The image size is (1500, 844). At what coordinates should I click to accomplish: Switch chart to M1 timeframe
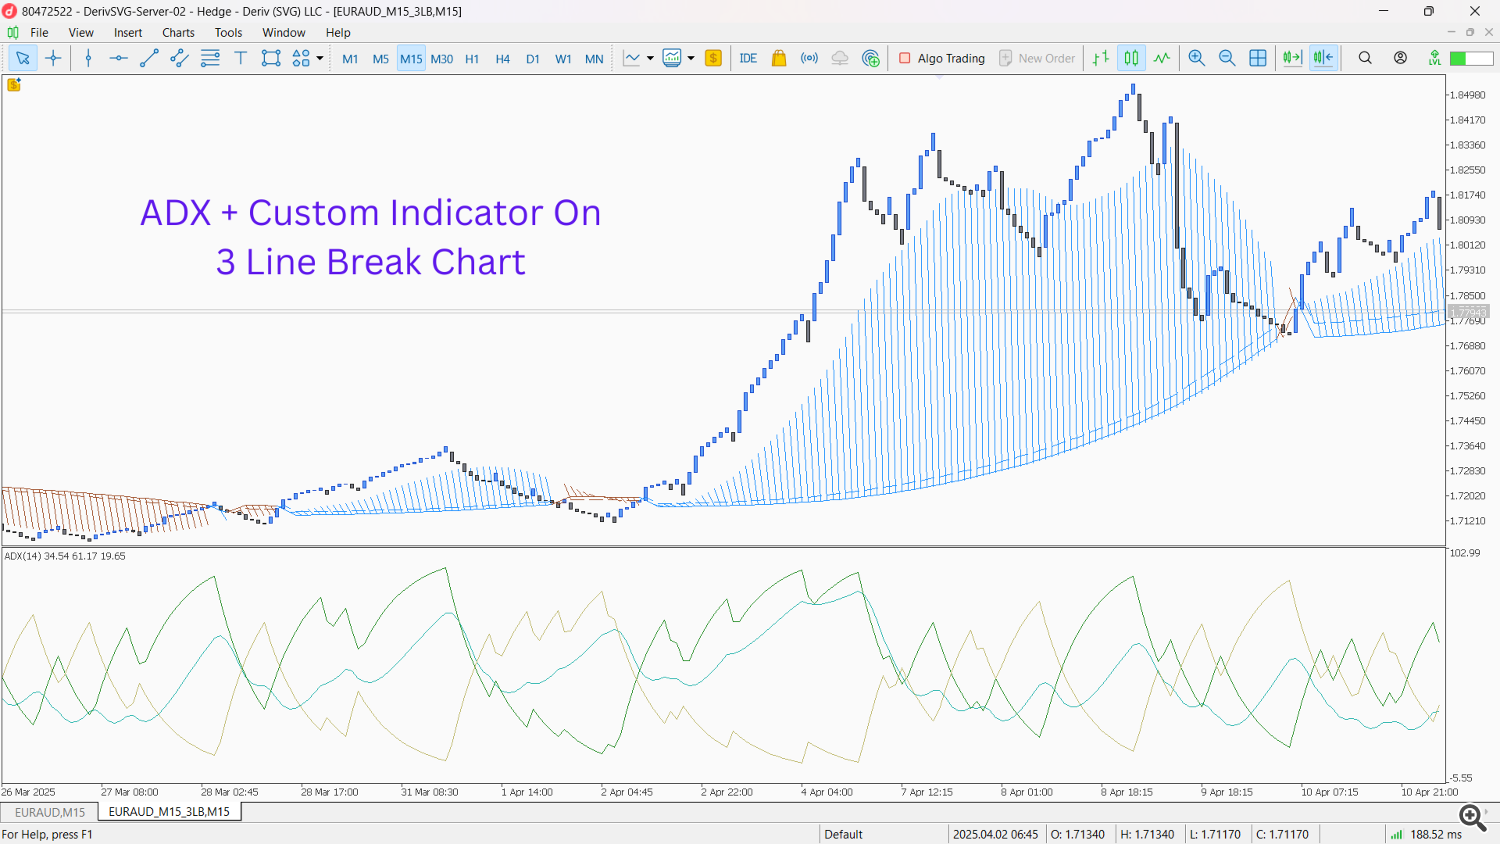point(350,59)
